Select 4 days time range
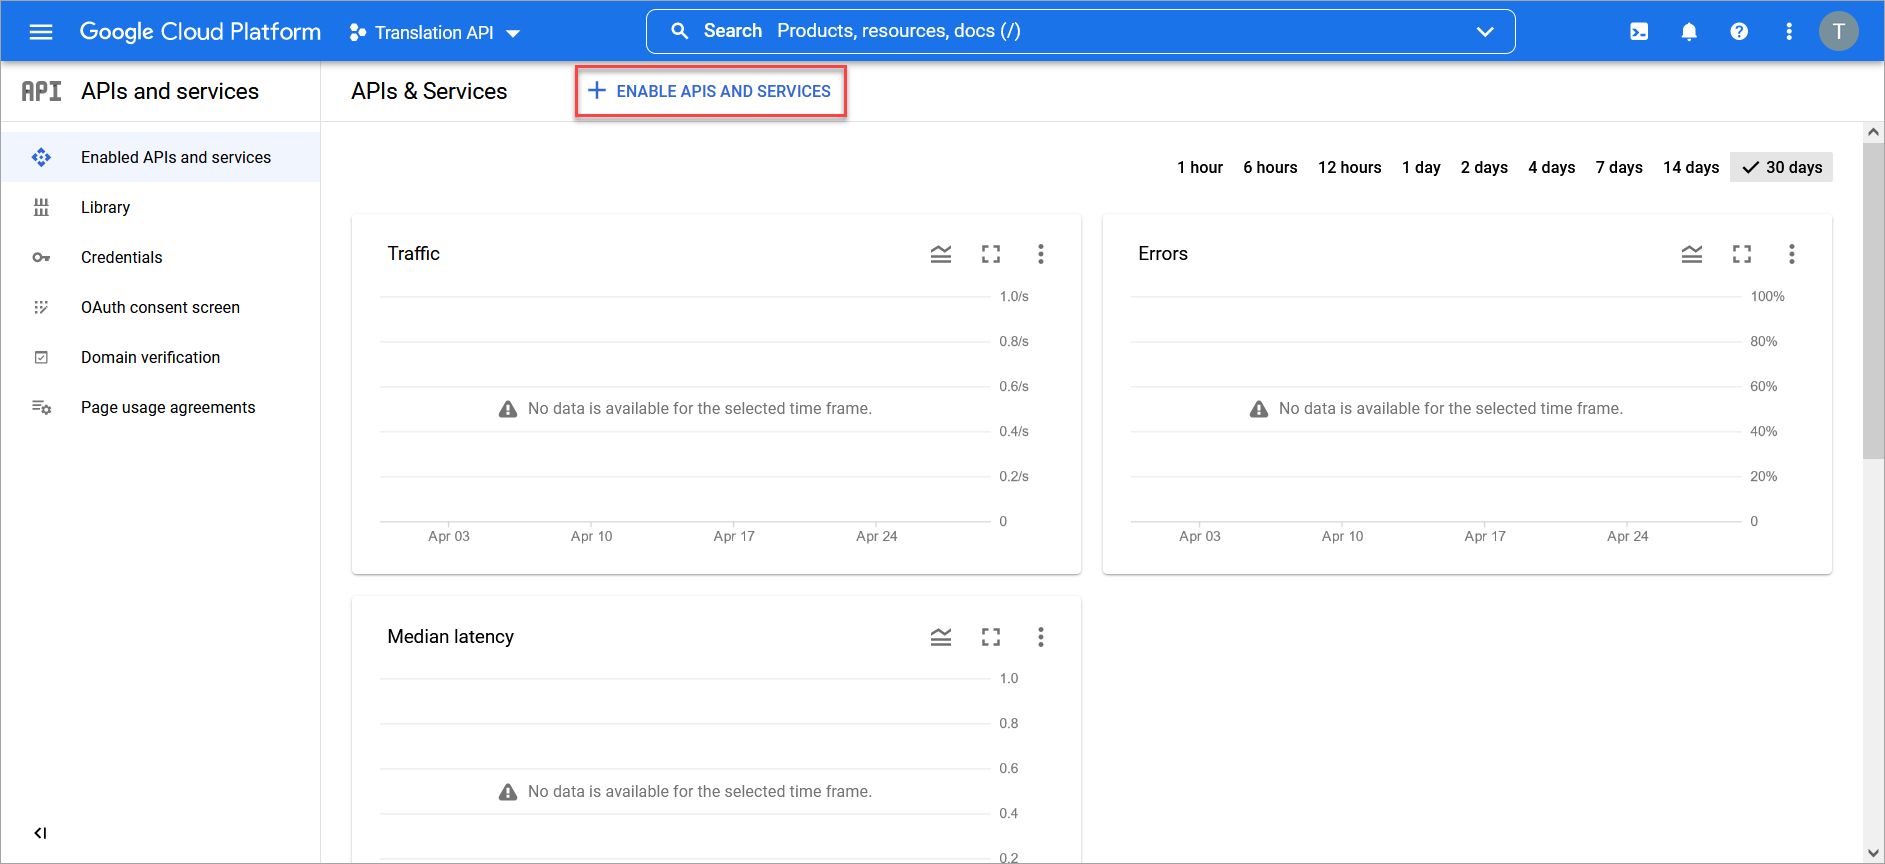This screenshot has height=864, width=1885. (1551, 167)
